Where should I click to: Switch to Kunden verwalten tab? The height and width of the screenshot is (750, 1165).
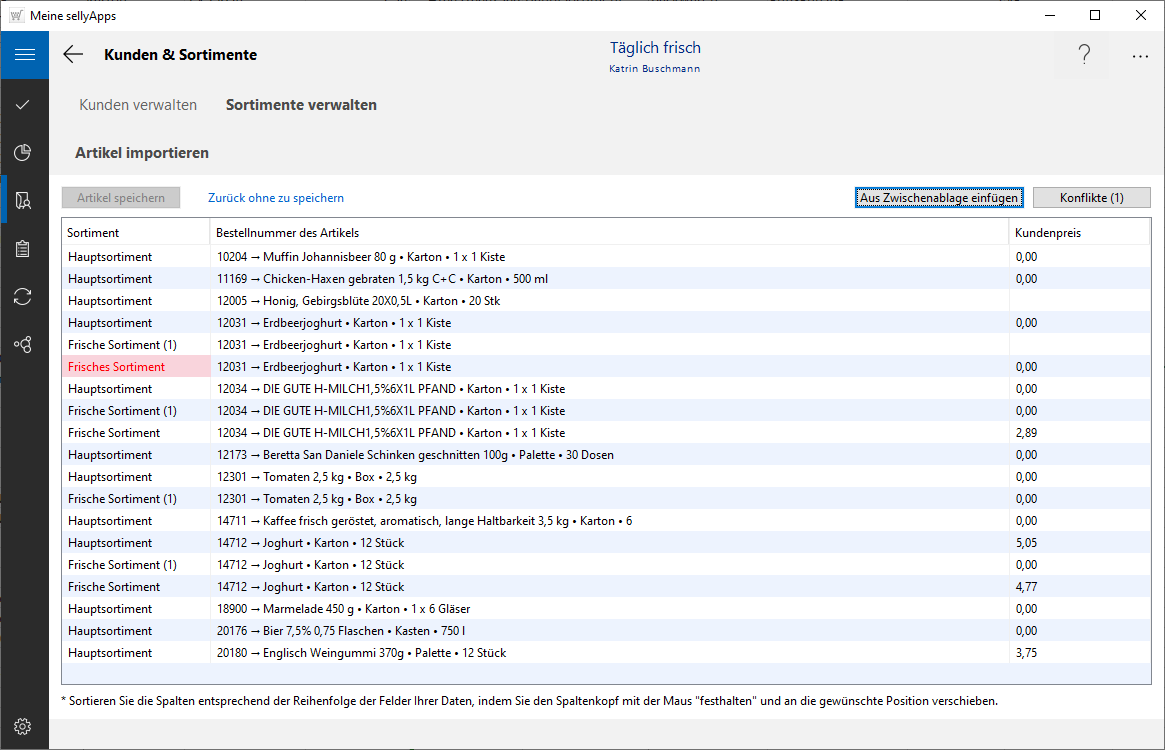point(138,105)
